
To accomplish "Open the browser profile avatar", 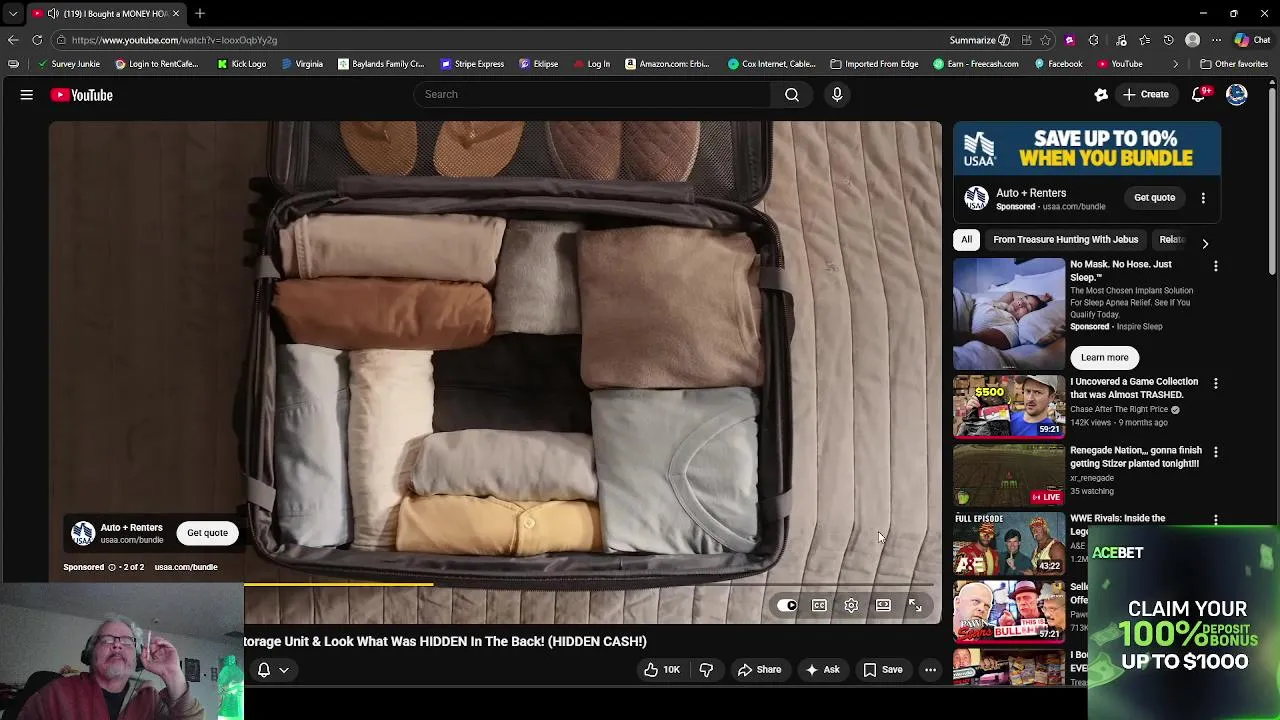I will click(x=1192, y=40).
